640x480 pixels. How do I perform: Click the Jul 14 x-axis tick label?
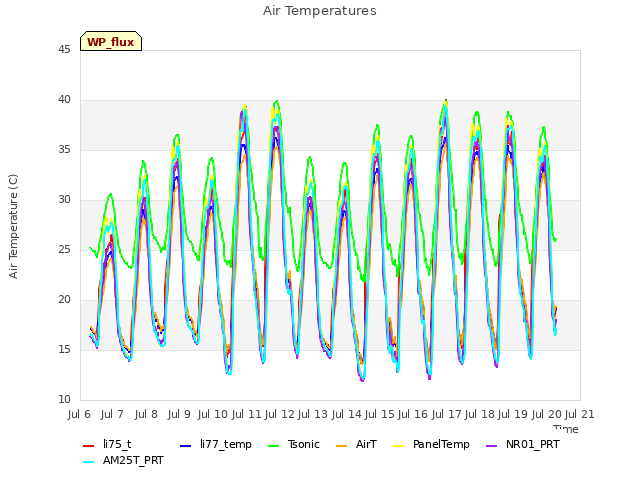point(347,414)
